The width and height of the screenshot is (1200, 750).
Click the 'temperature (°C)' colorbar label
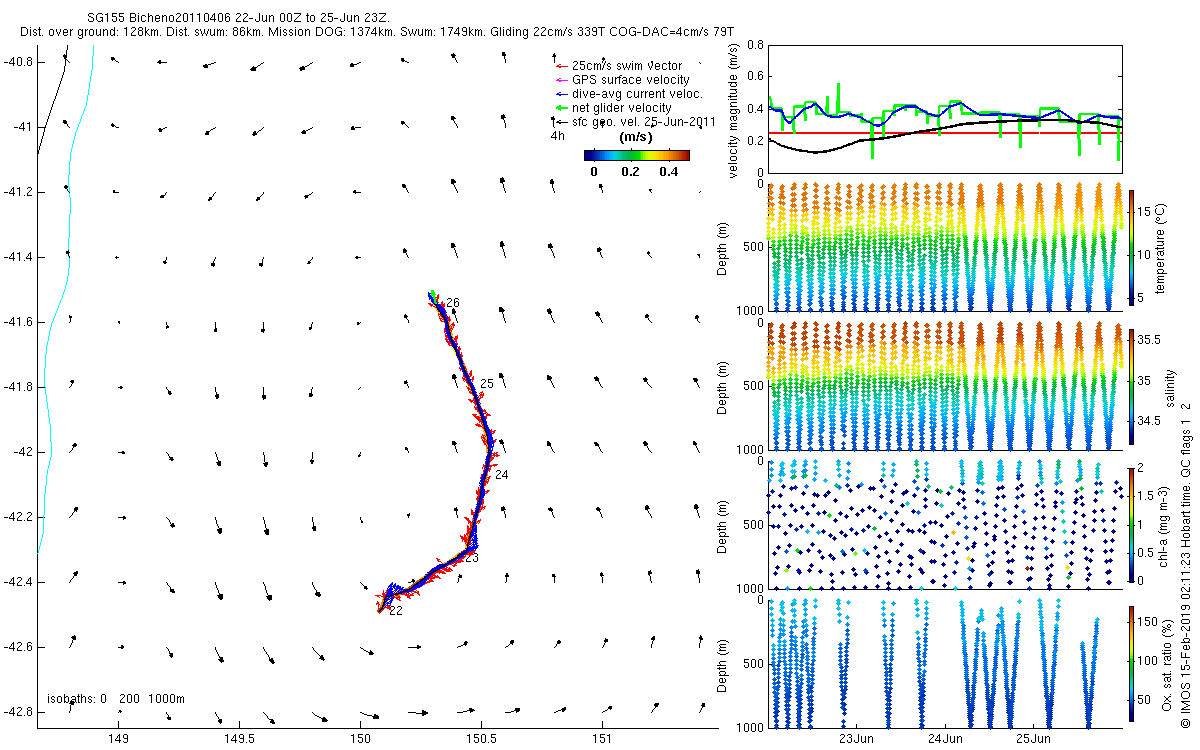click(x=1163, y=246)
